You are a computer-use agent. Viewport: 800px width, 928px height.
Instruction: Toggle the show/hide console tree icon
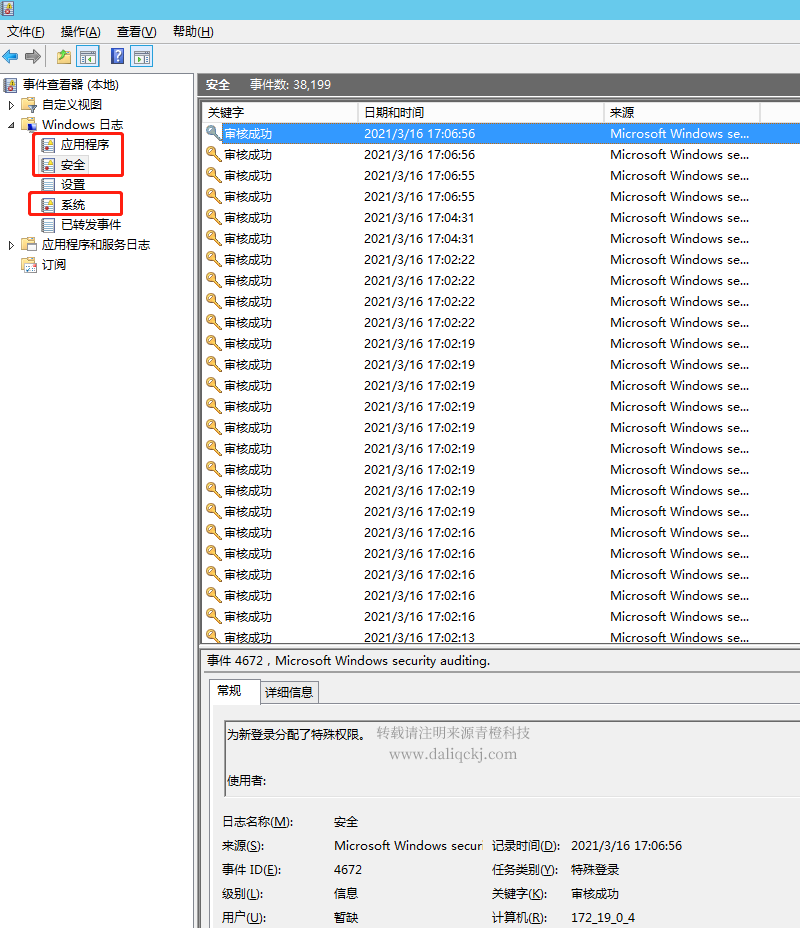(x=88, y=57)
